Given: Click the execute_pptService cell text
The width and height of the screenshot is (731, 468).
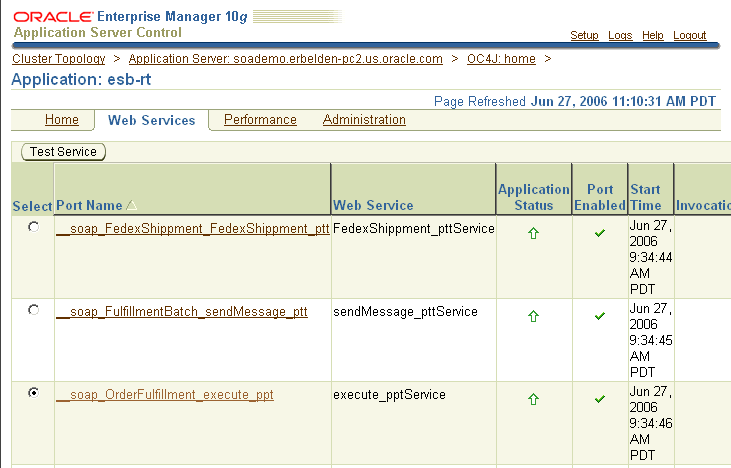Looking at the screenshot, I should 389,395.
